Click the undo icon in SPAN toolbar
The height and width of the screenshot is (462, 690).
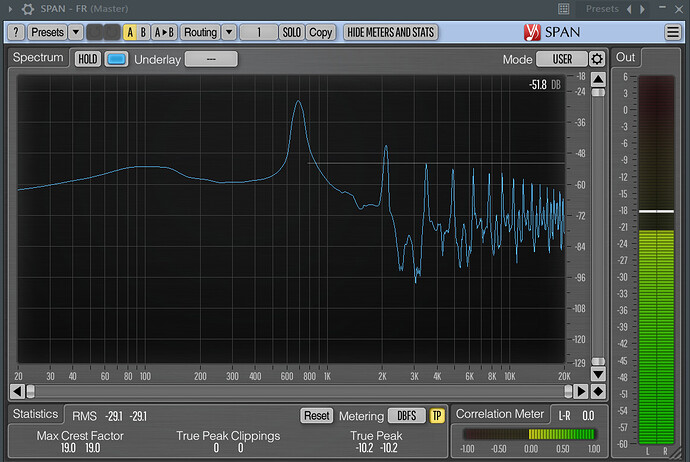coord(94,32)
